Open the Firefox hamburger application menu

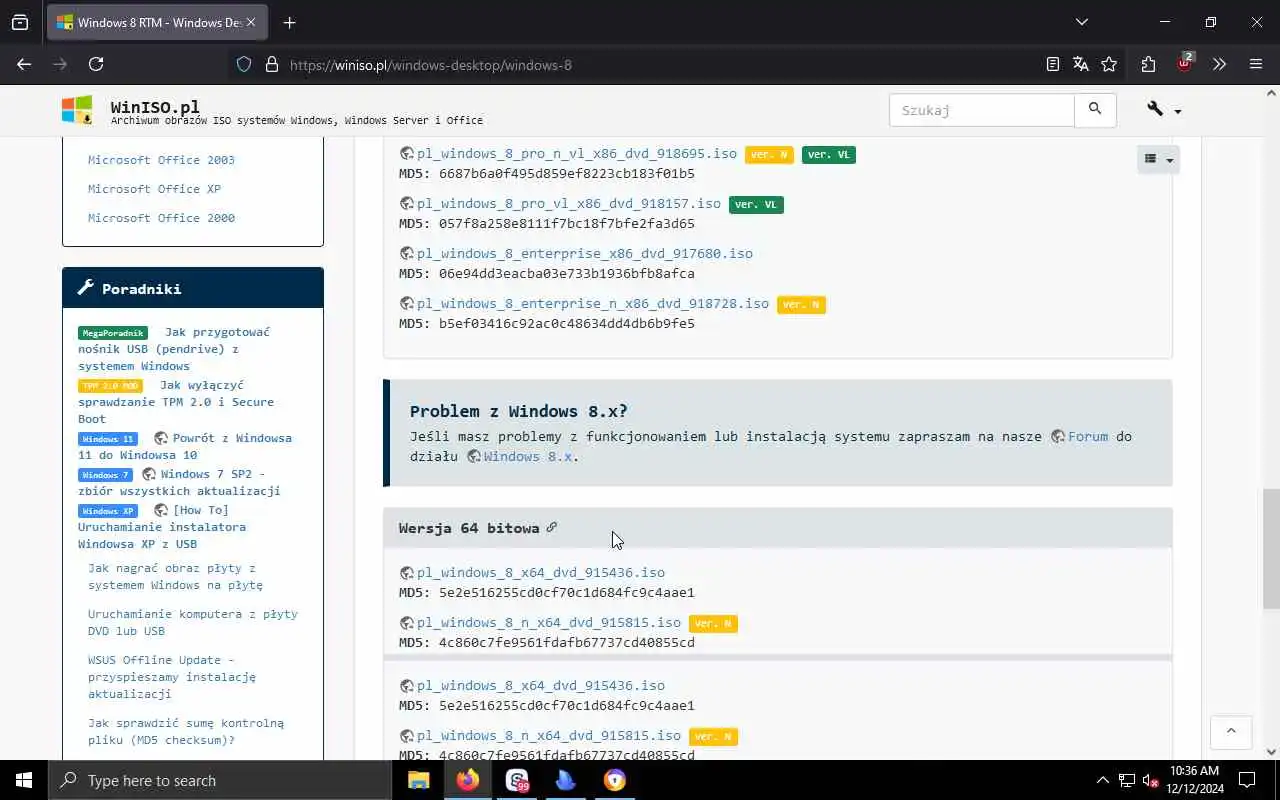click(x=1256, y=64)
